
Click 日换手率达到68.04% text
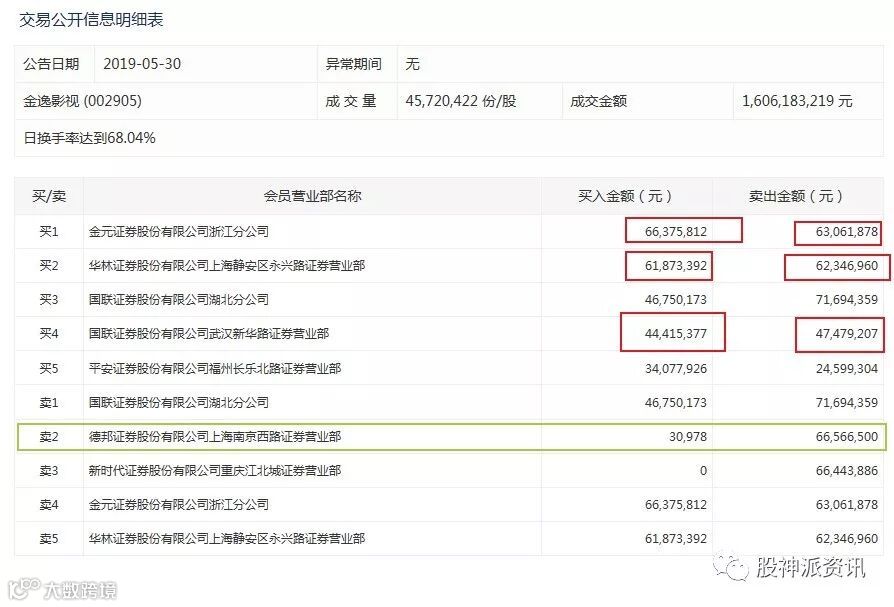click(x=90, y=138)
